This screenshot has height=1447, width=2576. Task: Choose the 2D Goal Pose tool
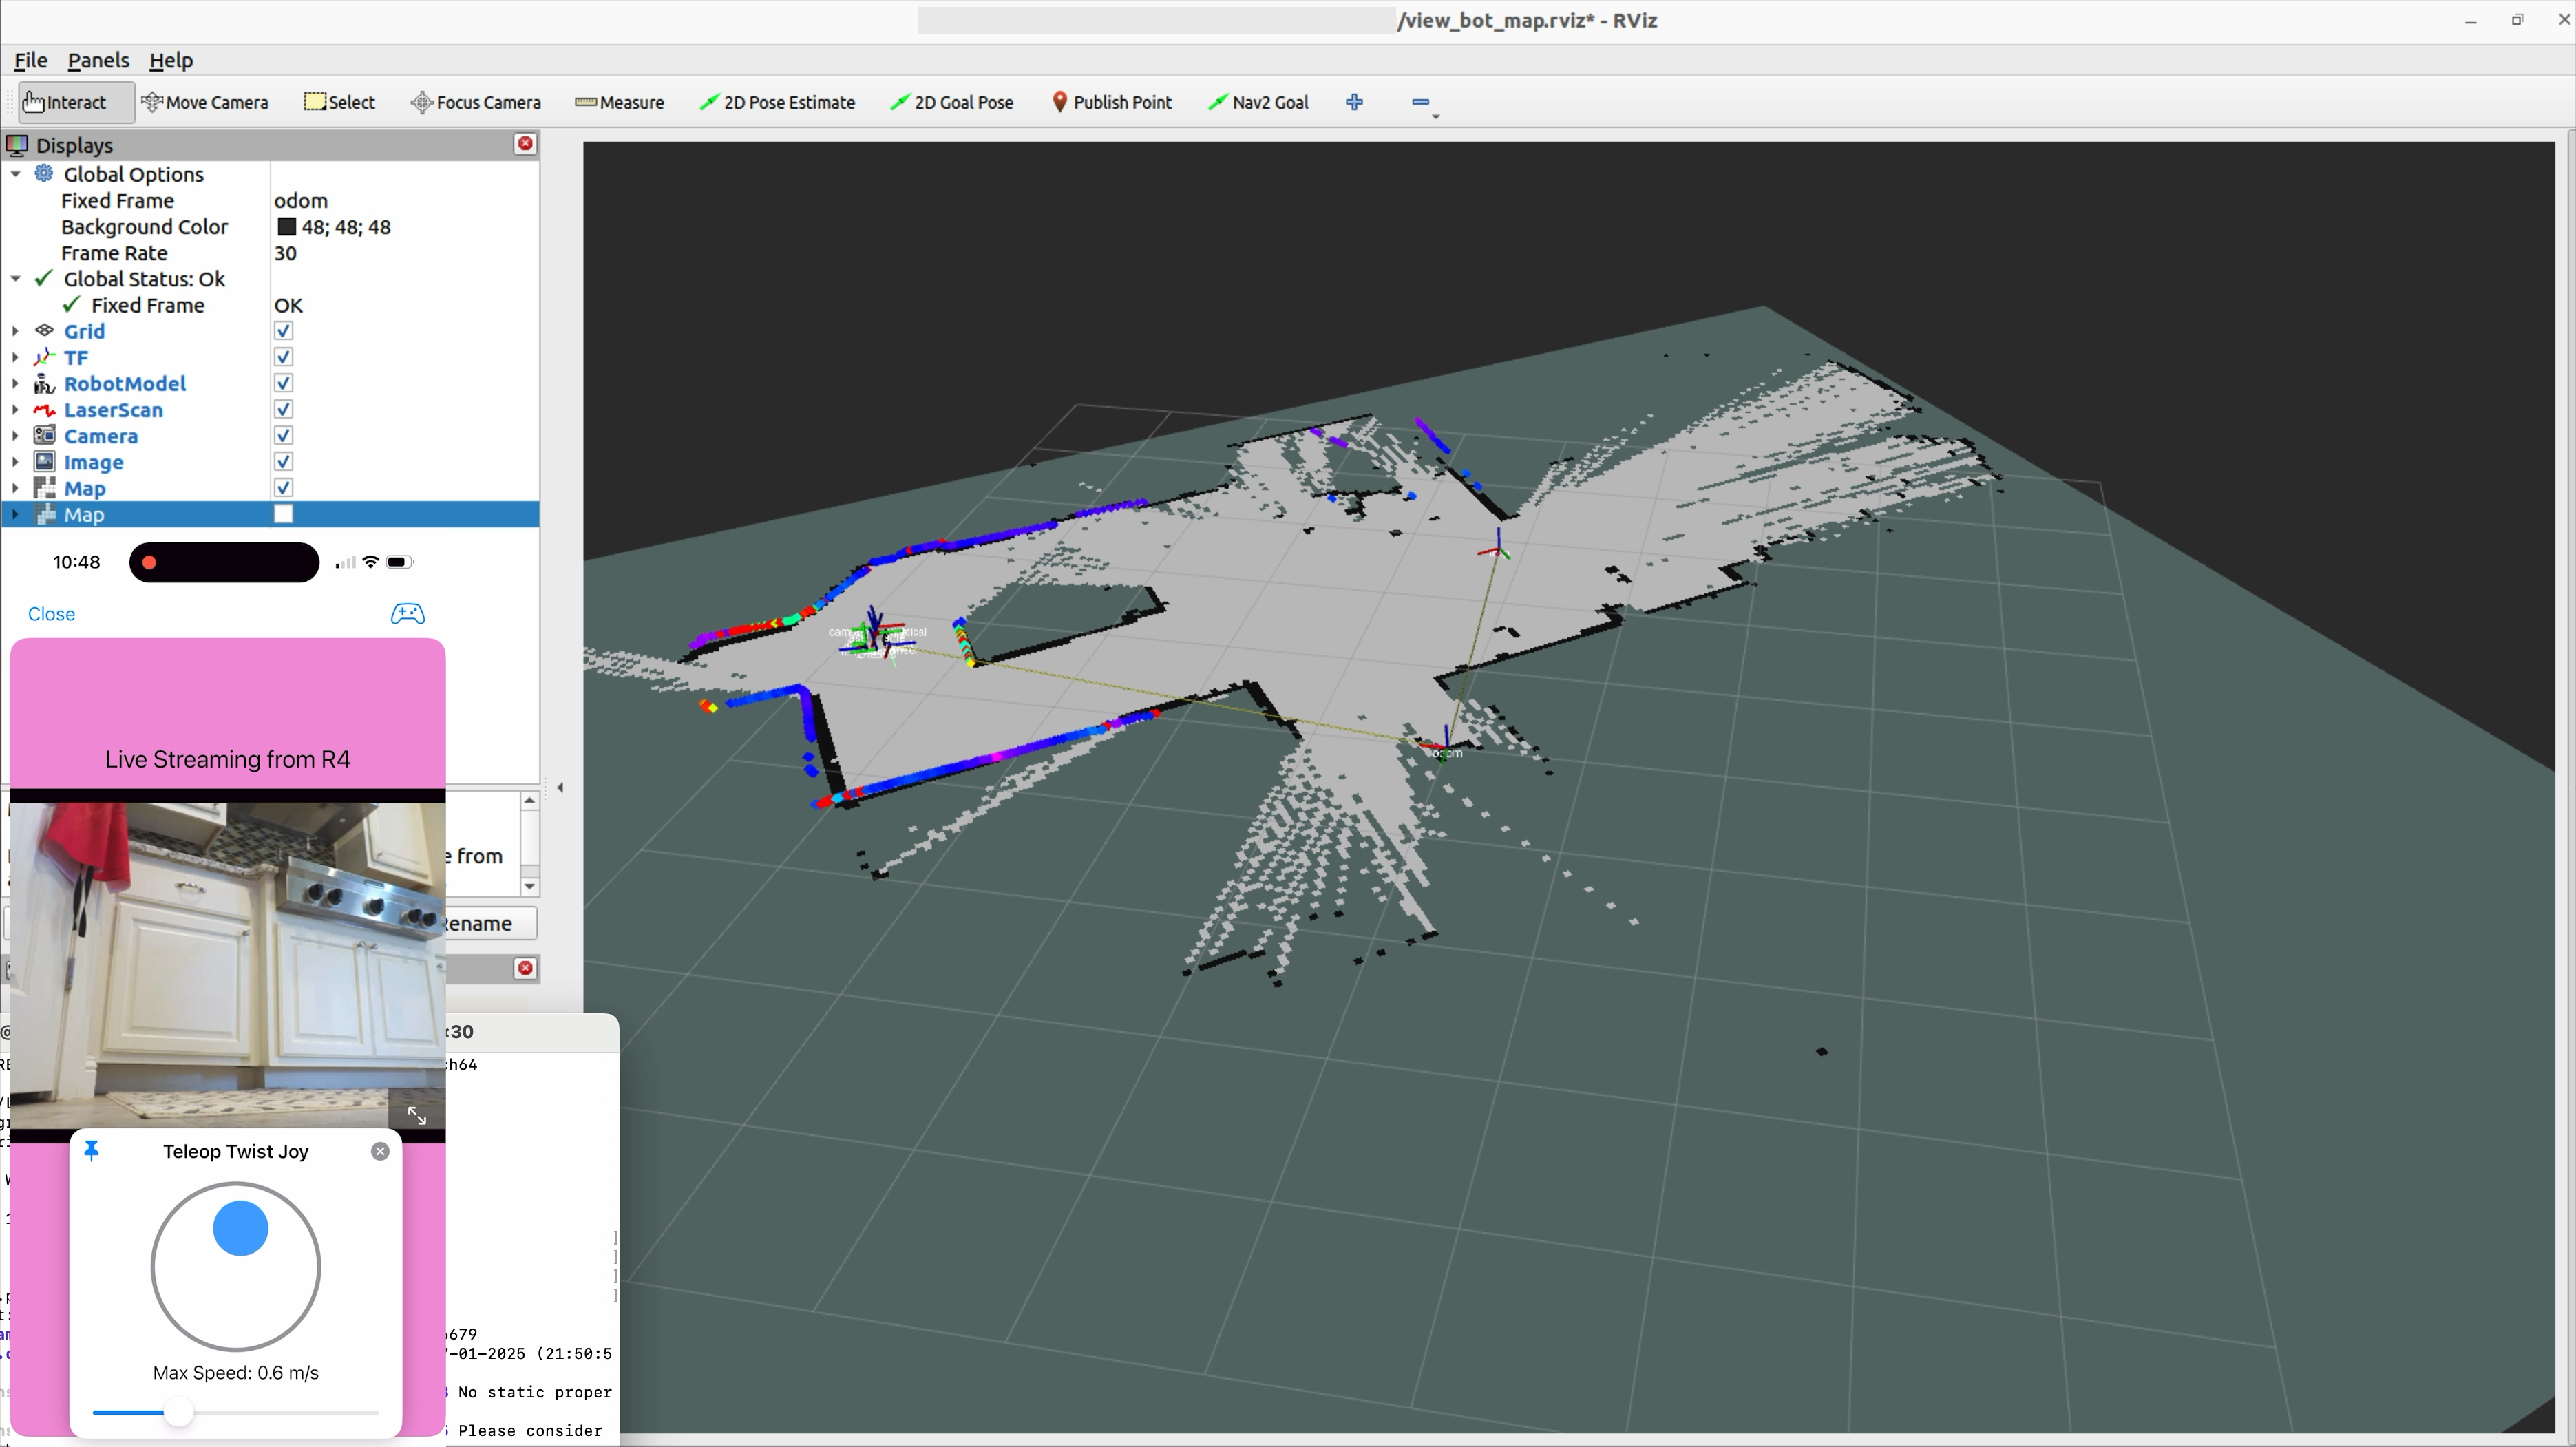[x=952, y=102]
